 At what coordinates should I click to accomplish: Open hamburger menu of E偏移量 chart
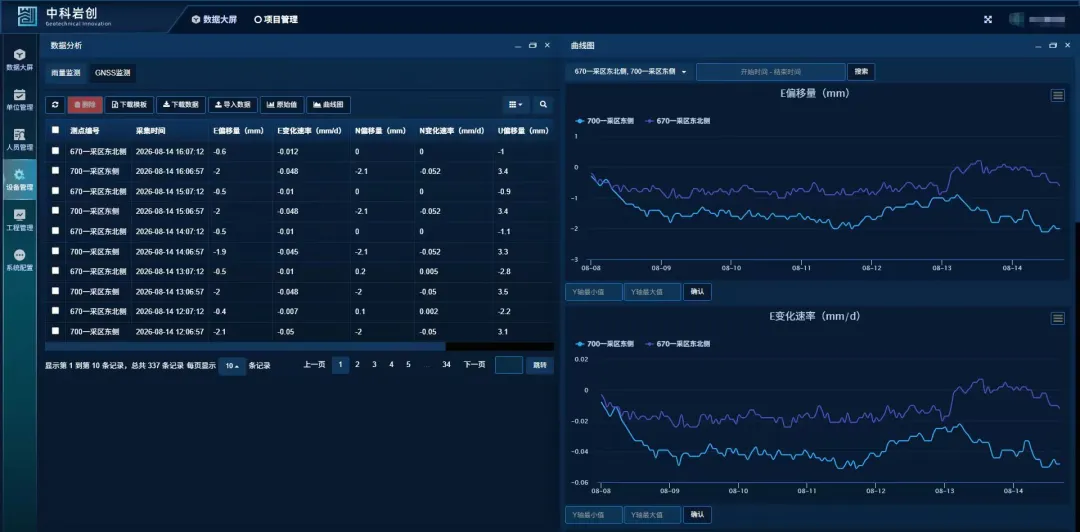[1058, 96]
